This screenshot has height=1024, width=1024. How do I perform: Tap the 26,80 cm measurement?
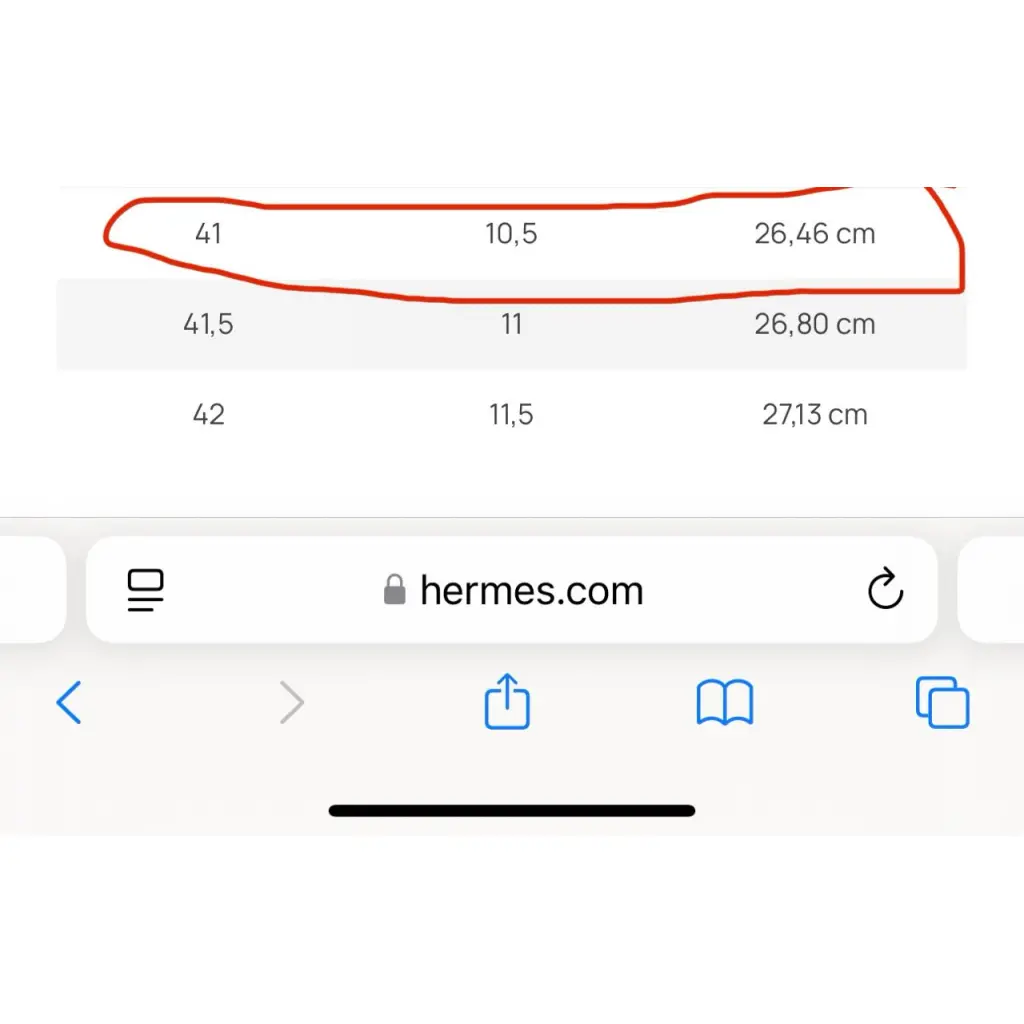click(x=814, y=324)
